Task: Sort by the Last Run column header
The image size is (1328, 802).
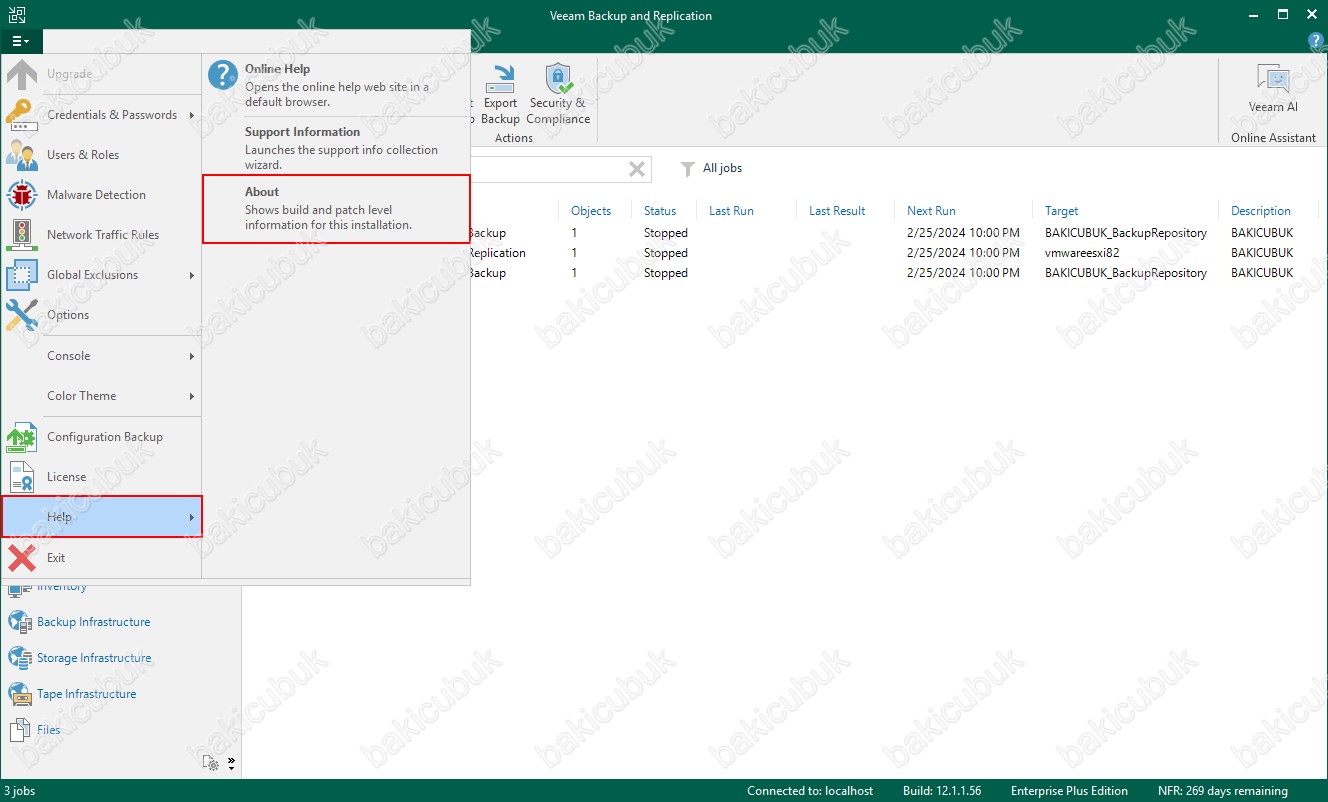Action: [x=731, y=211]
